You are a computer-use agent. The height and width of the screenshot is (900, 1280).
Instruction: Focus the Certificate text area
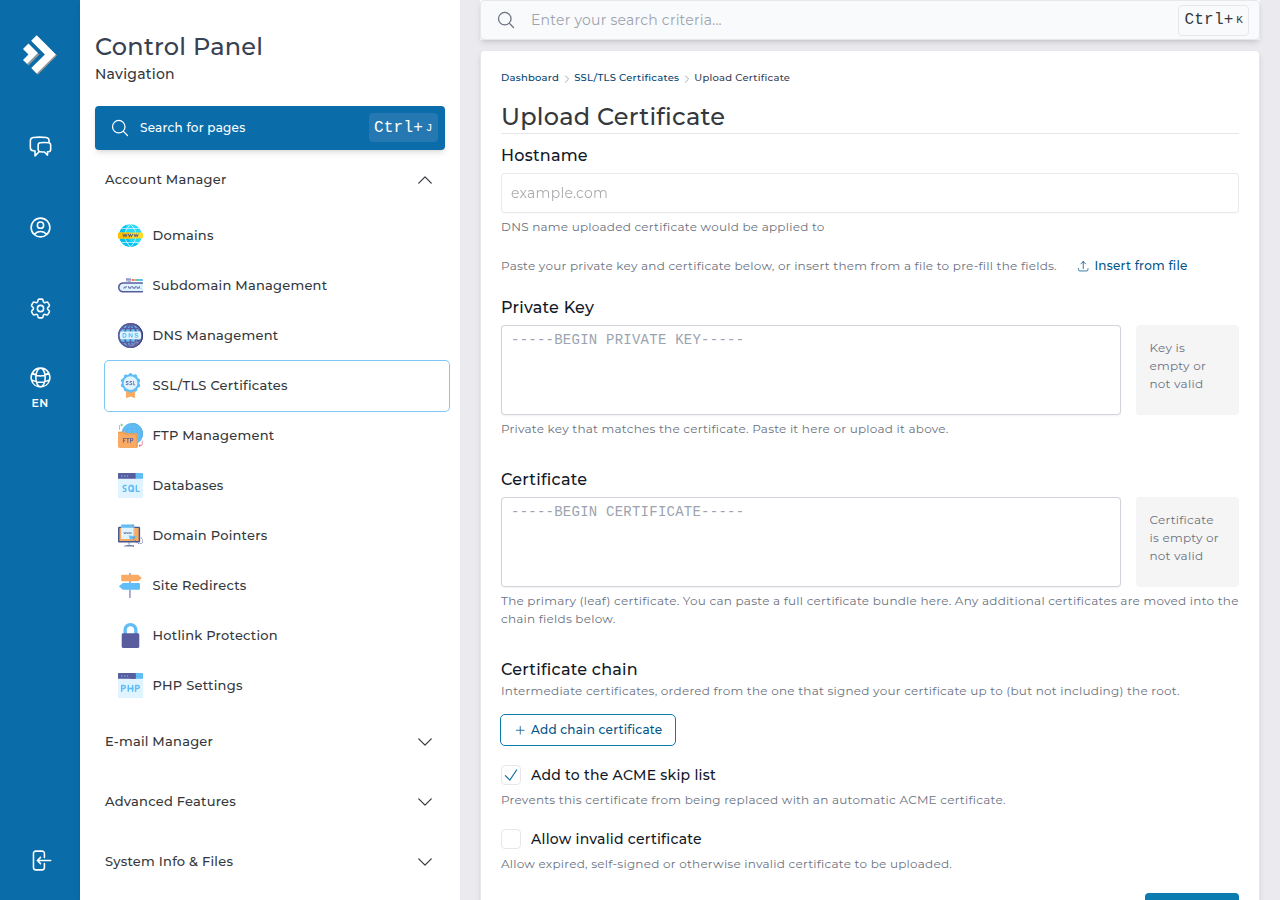(x=811, y=542)
